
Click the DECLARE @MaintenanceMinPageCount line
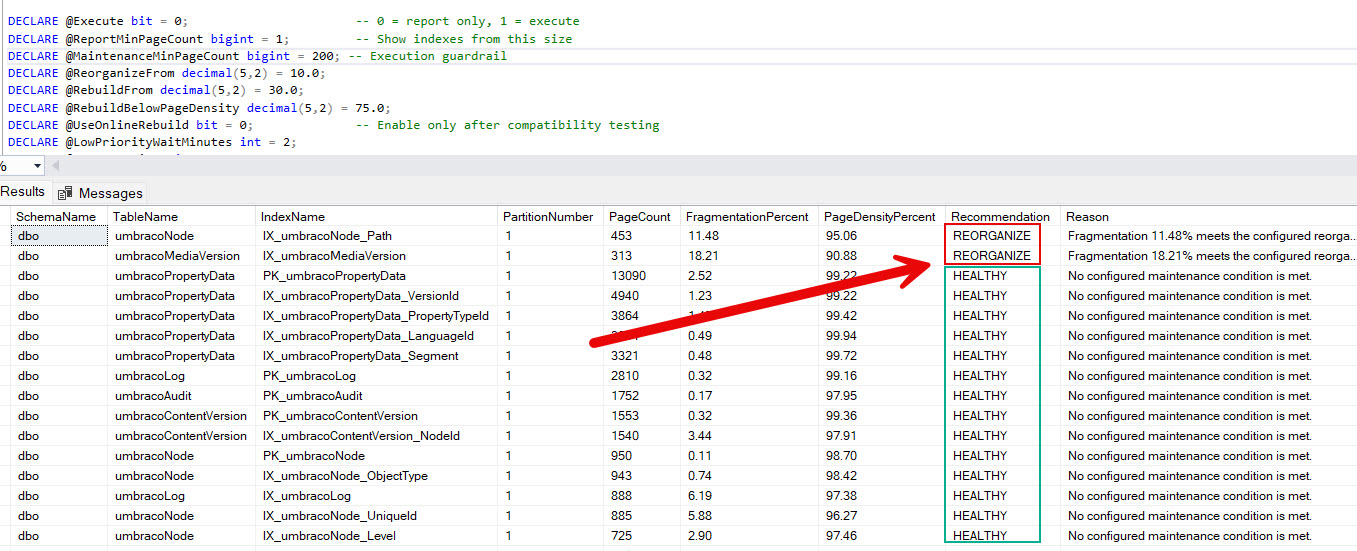tap(173, 56)
